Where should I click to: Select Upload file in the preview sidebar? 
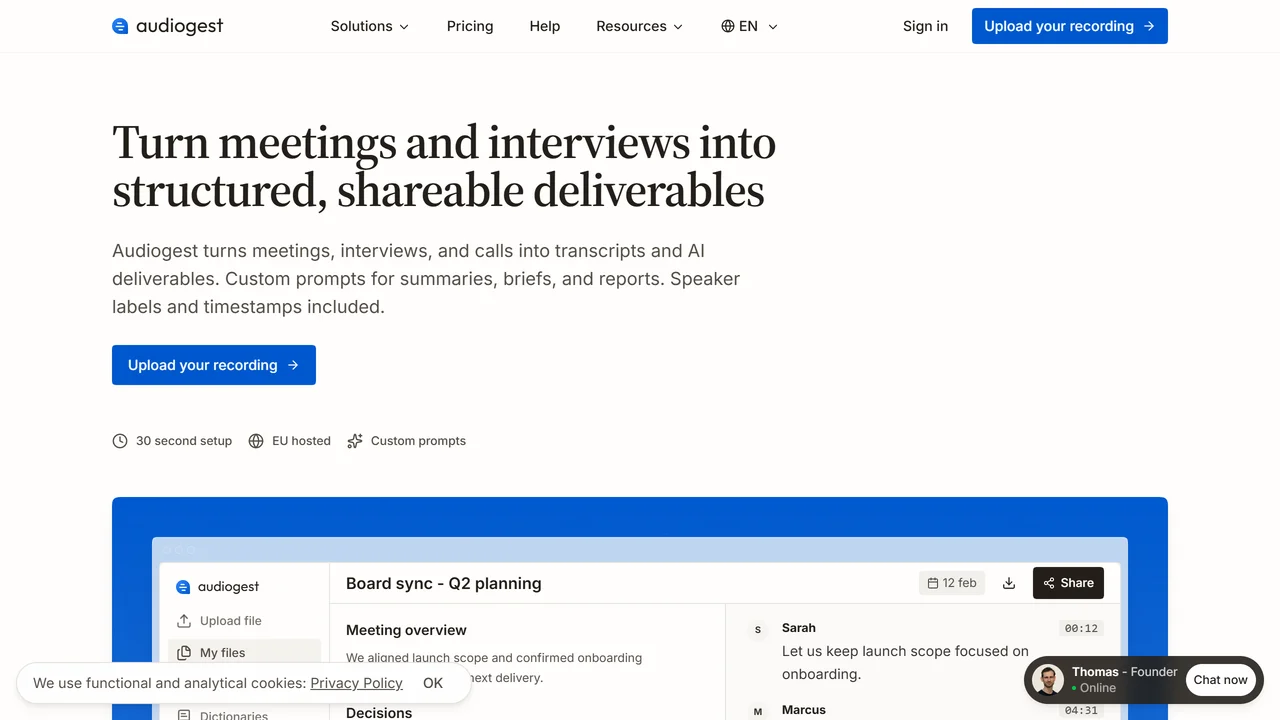pos(244,621)
